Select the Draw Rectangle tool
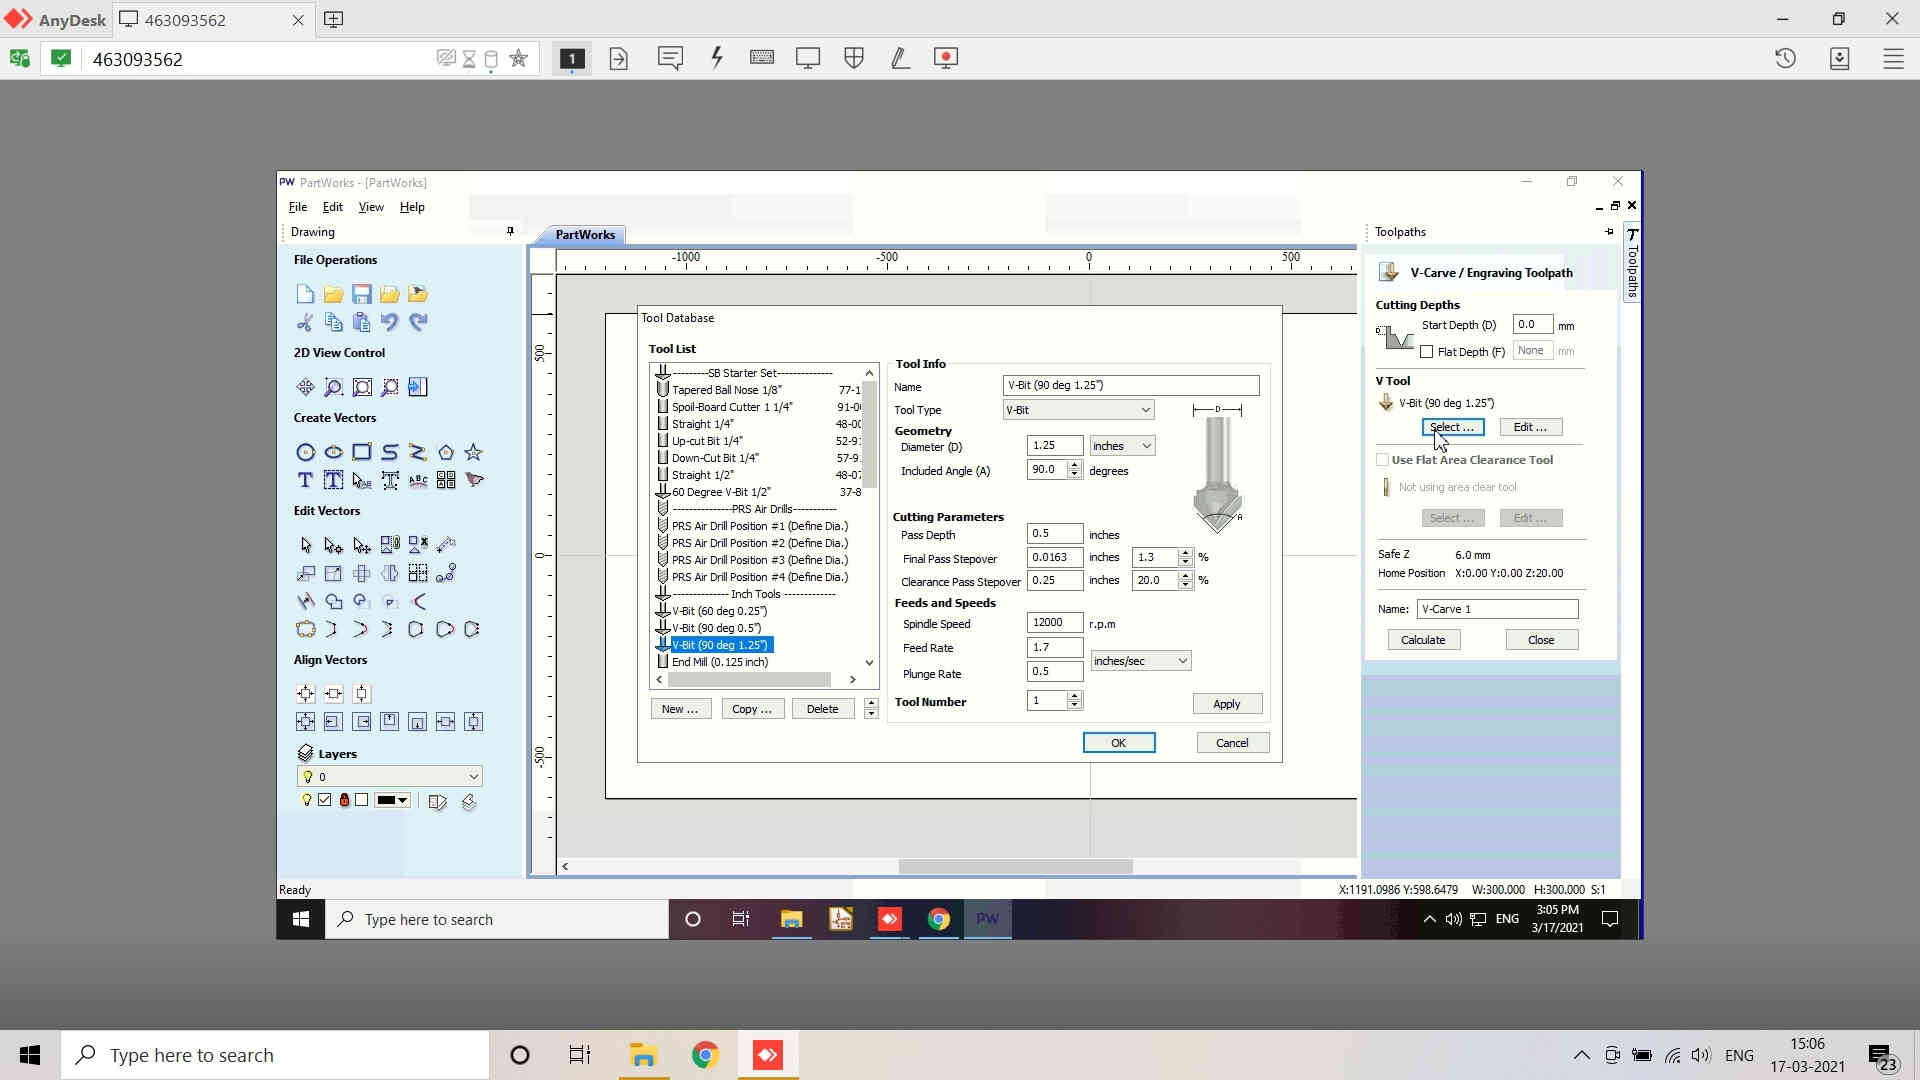 click(361, 452)
